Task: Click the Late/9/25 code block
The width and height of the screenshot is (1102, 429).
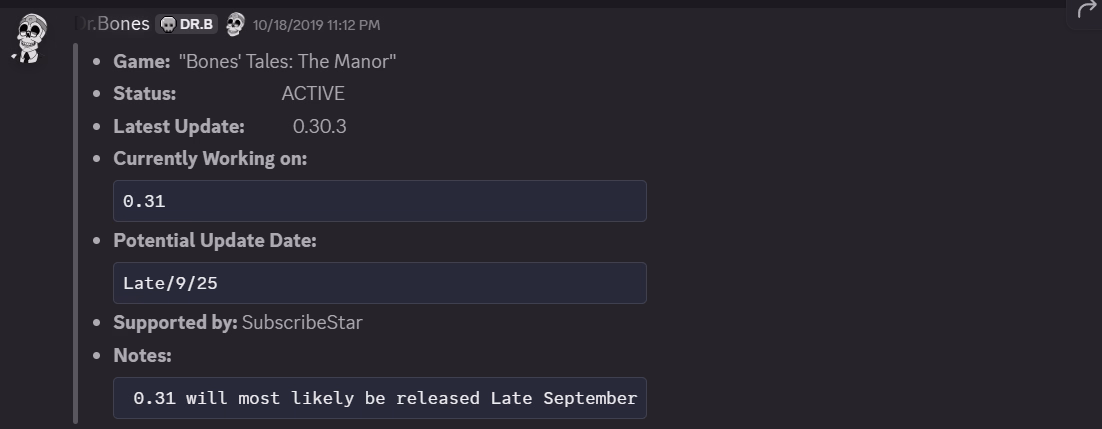Action: (x=379, y=283)
